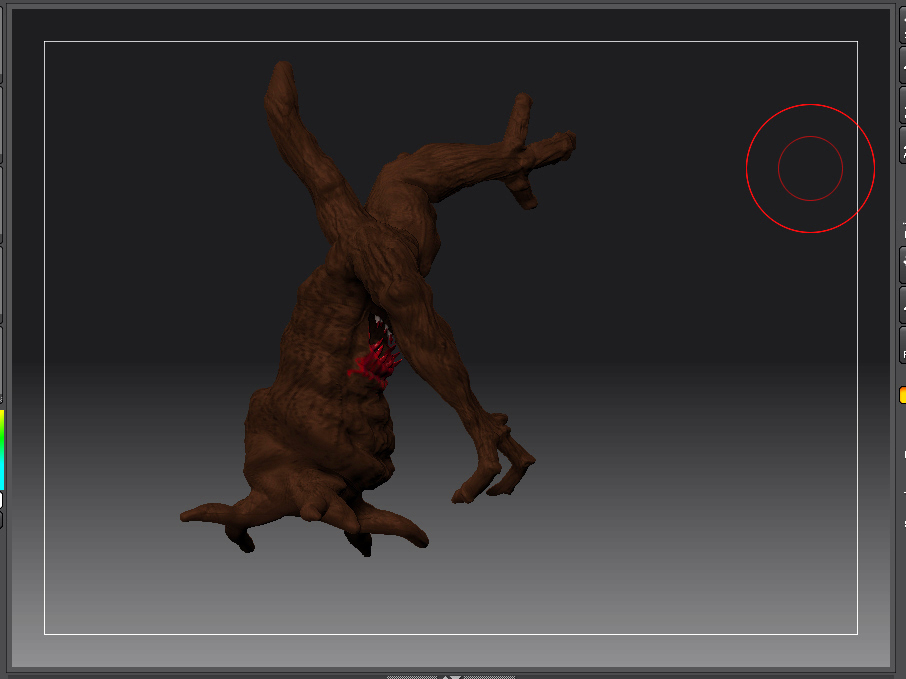Click the creature's clawed hanging hand
906x679 pixels.
coord(494,458)
